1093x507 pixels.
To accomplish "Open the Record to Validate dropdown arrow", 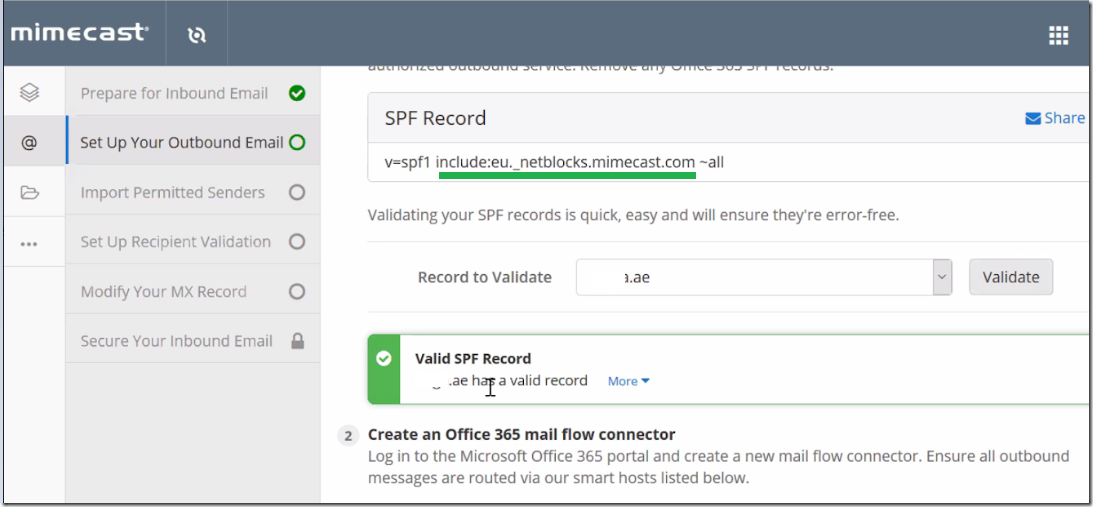I will [942, 277].
